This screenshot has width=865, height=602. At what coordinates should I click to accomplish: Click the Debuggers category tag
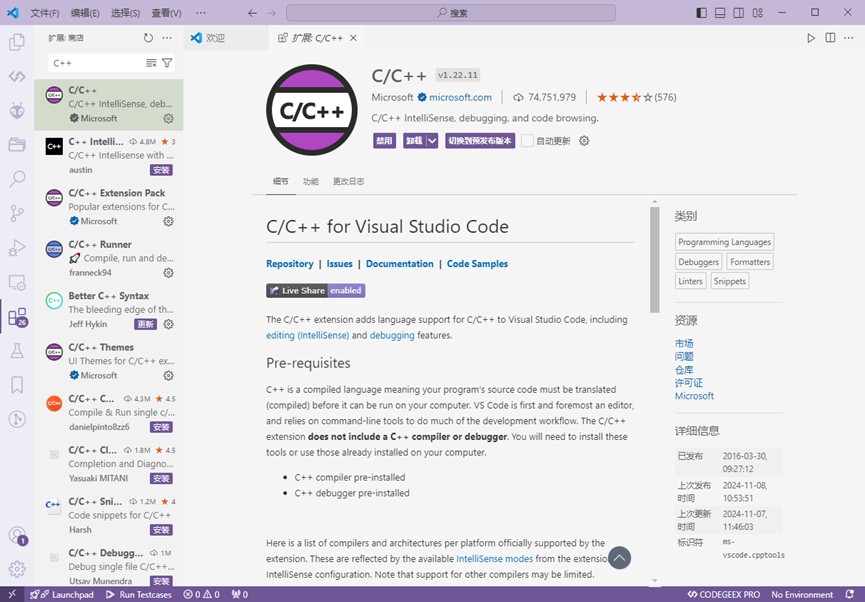coord(698,262)
